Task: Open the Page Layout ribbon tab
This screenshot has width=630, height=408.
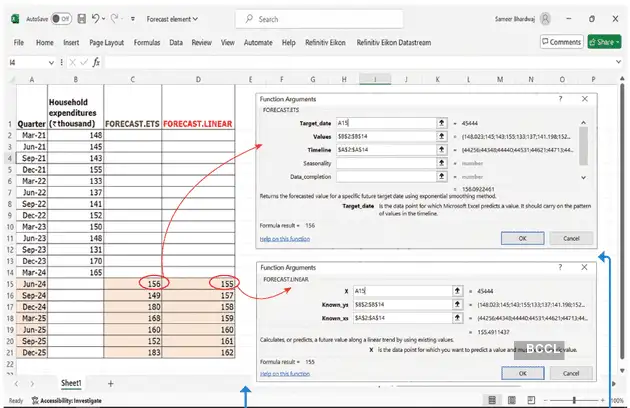Action: [x=107, y=42]
